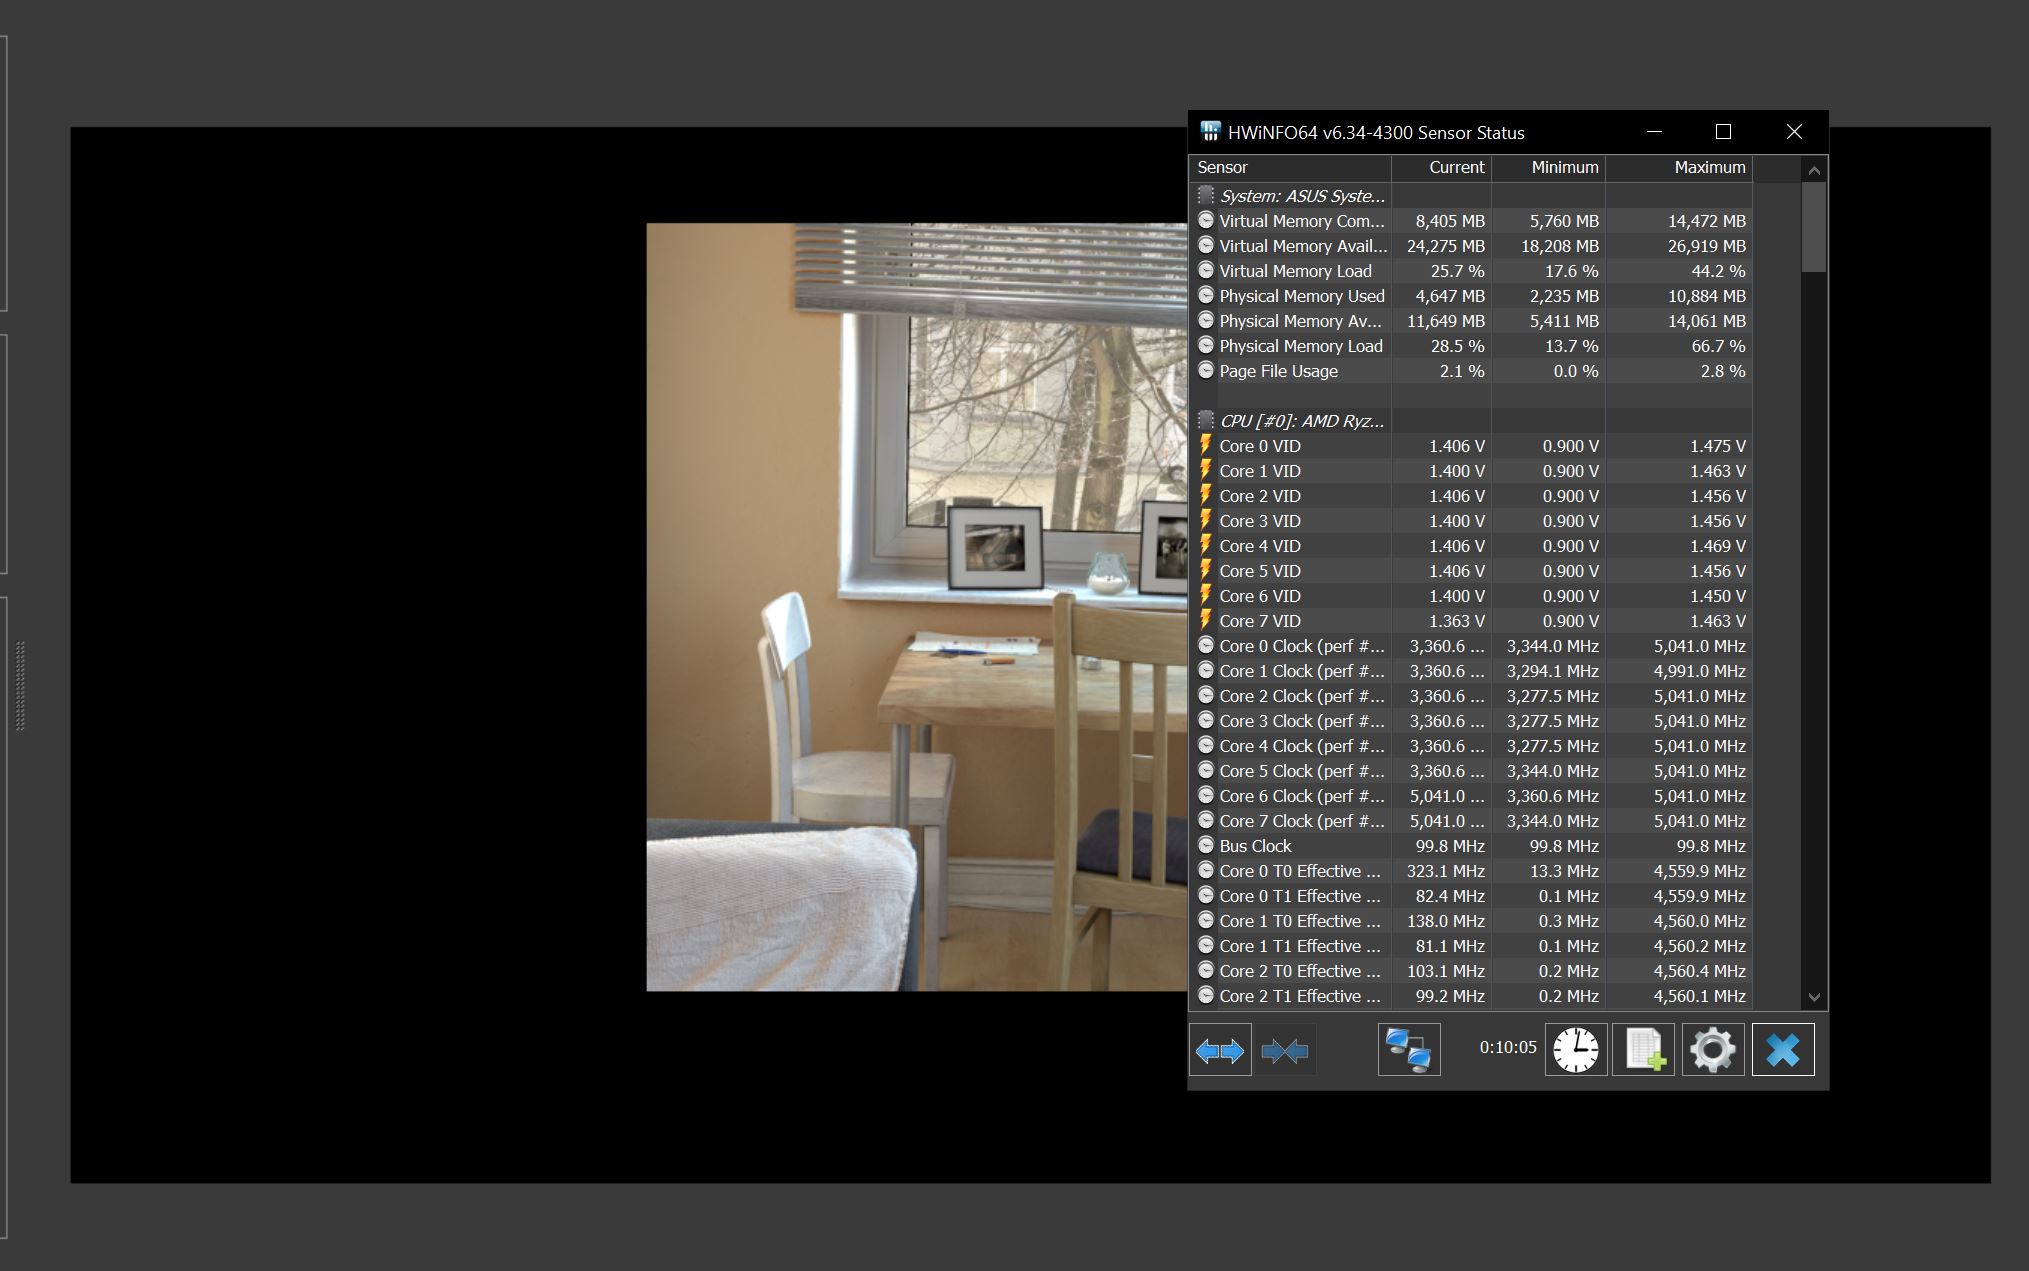This screenshot has width=2029, height=1271.
Task: Open remote monitoring network computers icon
Action: tap(1409, 1050)
